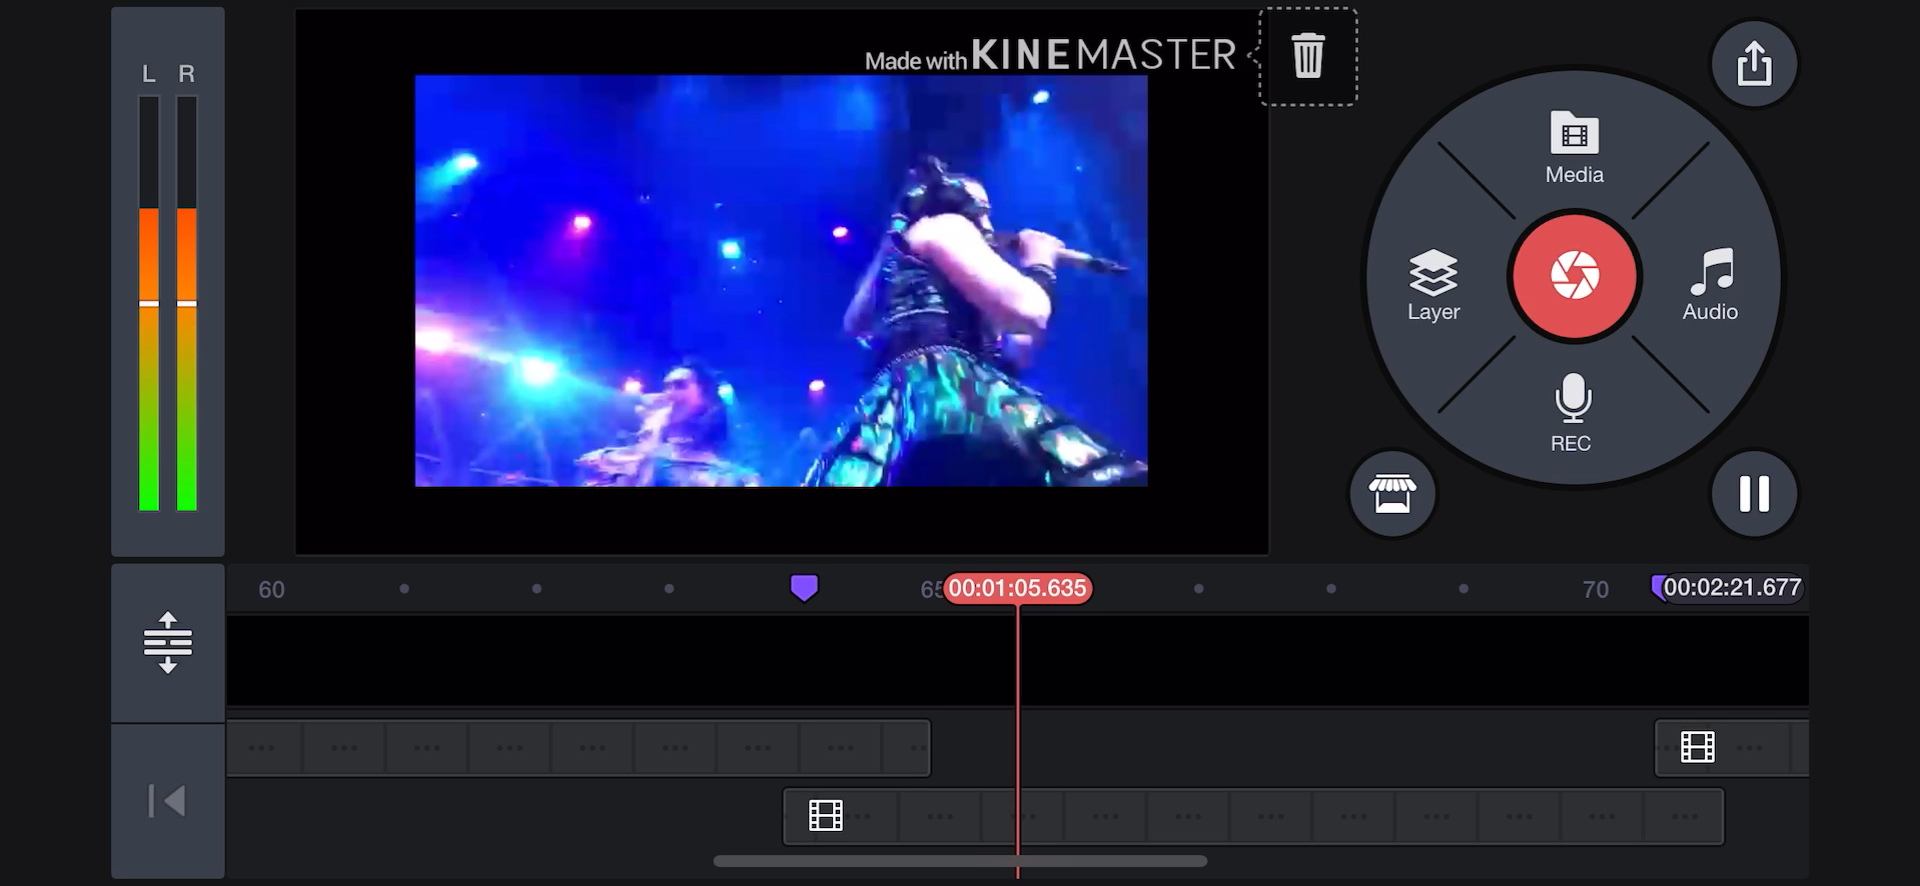
Task: Click total duration 00:02:21.677
Action: (1732, 588)
